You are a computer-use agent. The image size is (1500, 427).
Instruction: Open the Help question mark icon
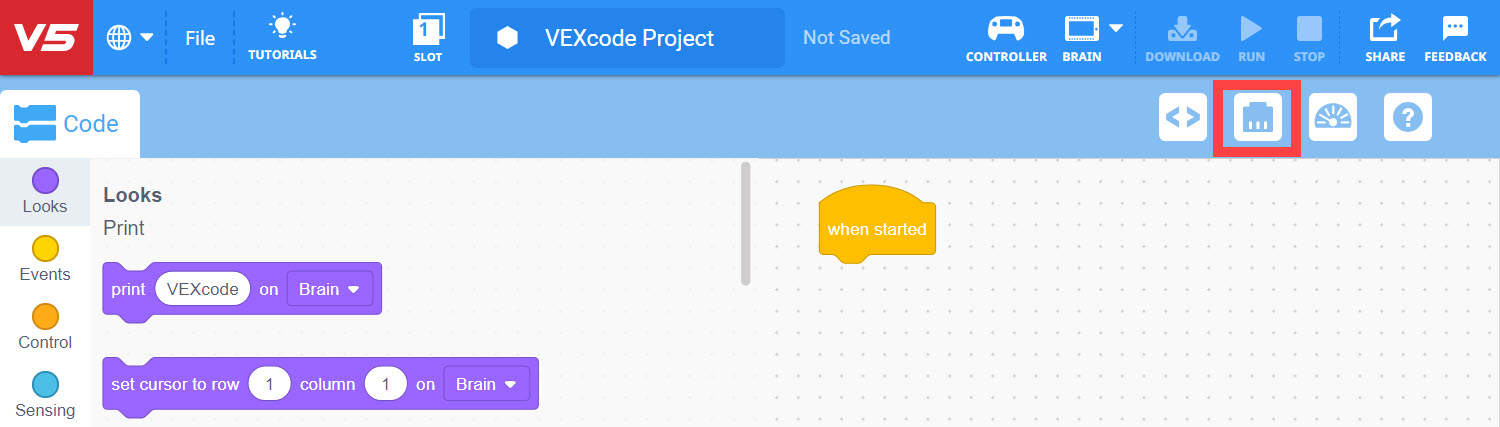coord(1408,117)
